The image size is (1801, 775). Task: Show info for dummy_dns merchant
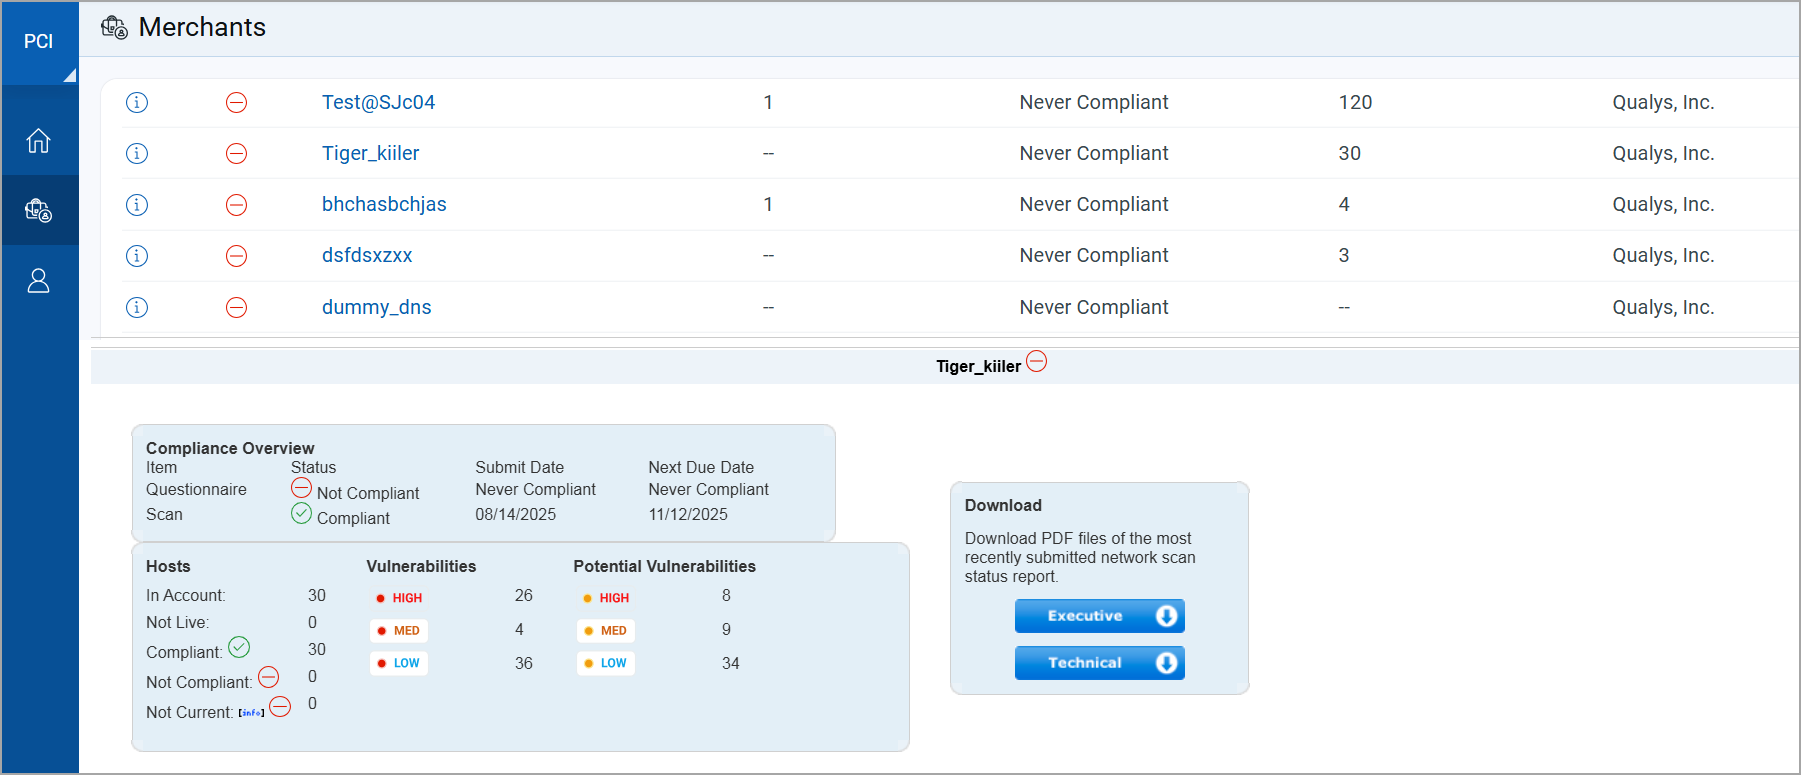tap(137, 308)
